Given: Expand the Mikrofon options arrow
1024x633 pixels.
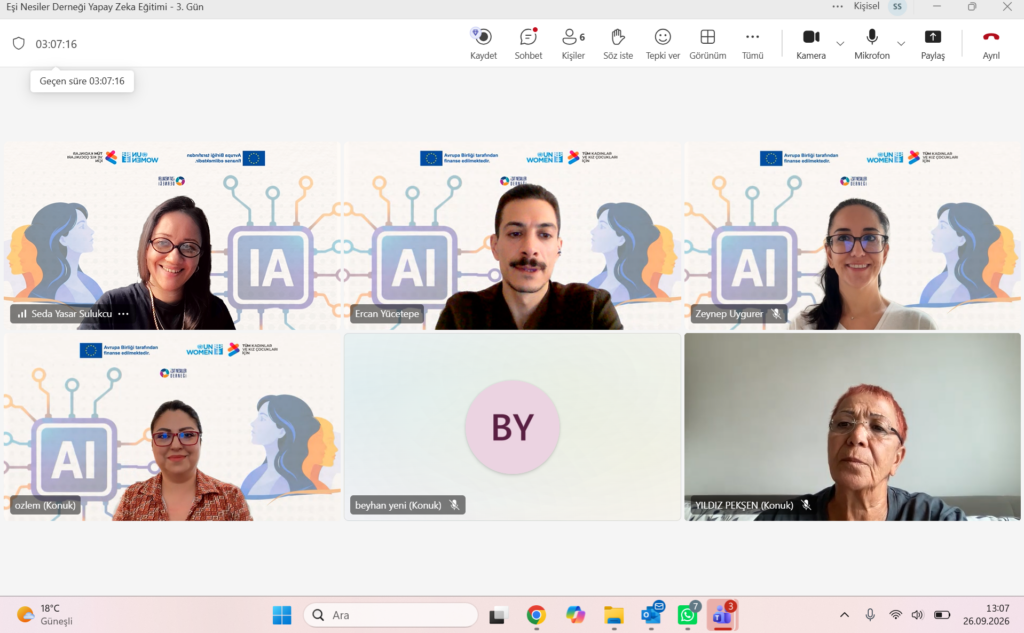Looking at the screenshot, I should click(901, 44).
